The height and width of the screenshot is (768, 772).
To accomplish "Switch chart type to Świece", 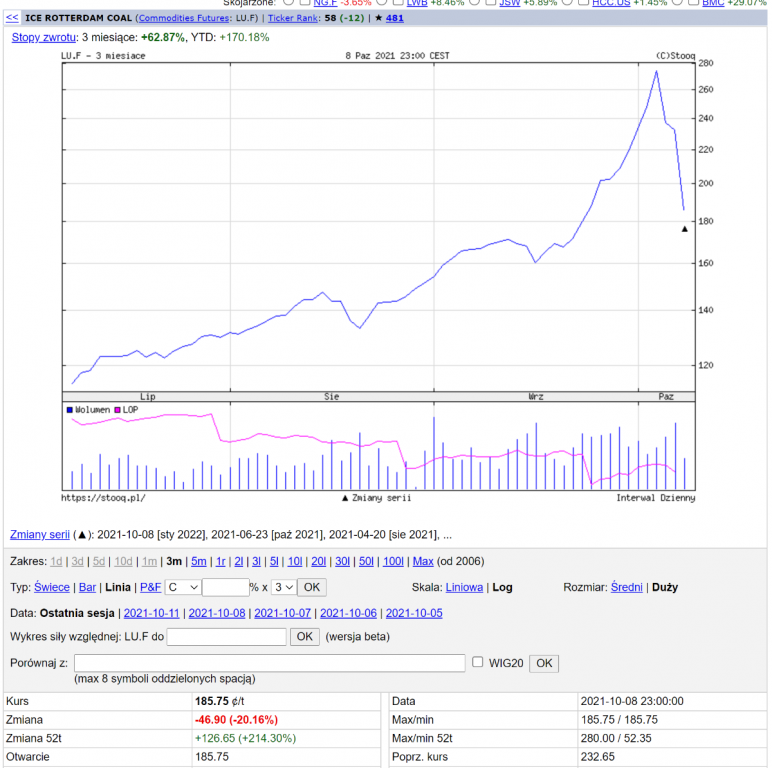I will click(x=52, y=587).
